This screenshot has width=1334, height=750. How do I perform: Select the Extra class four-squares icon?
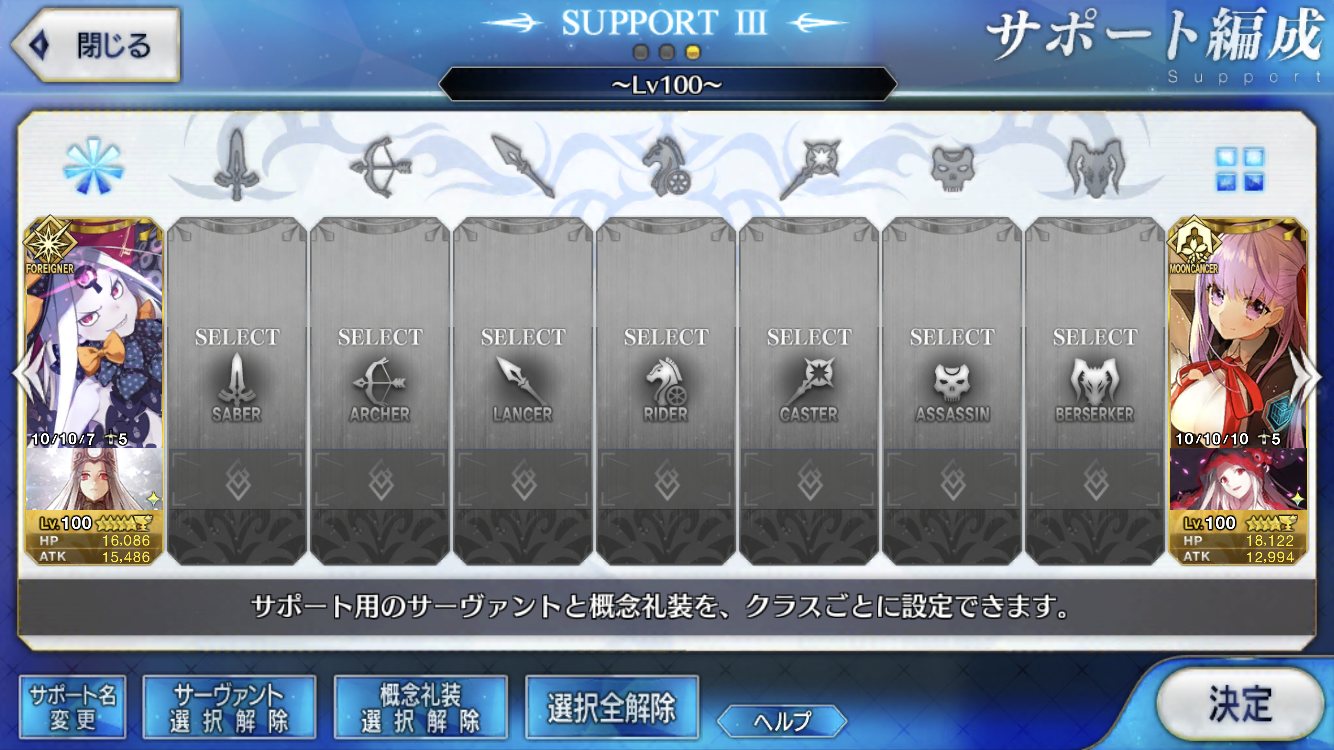point(1239,168)
